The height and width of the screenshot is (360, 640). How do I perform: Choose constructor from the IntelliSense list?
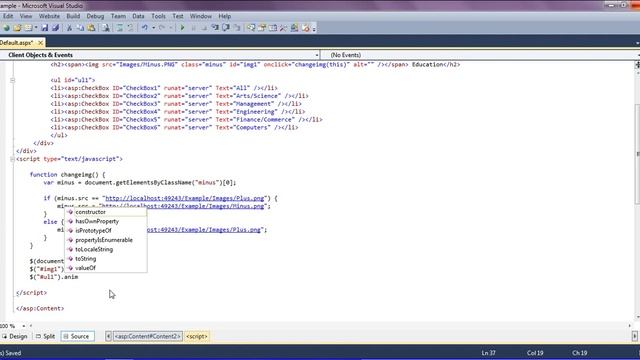point(106,212)
